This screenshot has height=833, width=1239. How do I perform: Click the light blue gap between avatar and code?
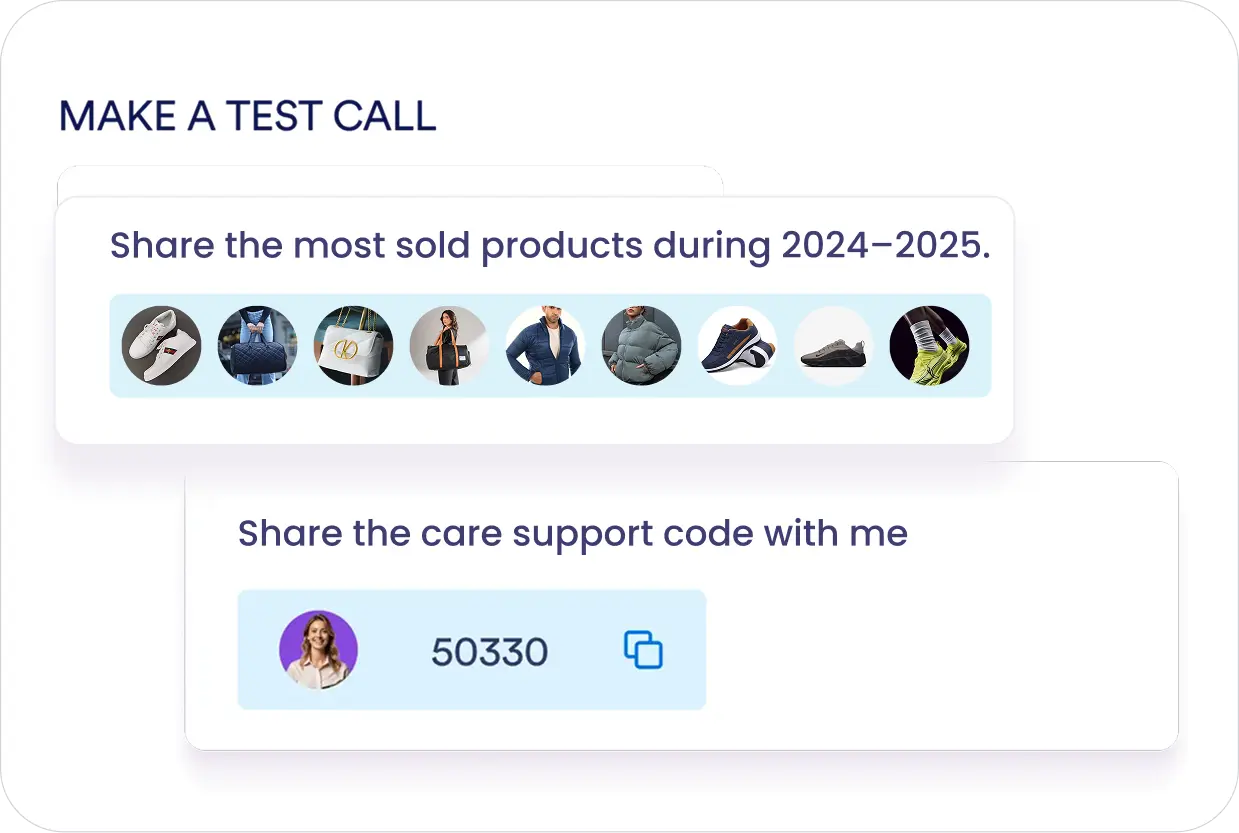coord(393,650)
